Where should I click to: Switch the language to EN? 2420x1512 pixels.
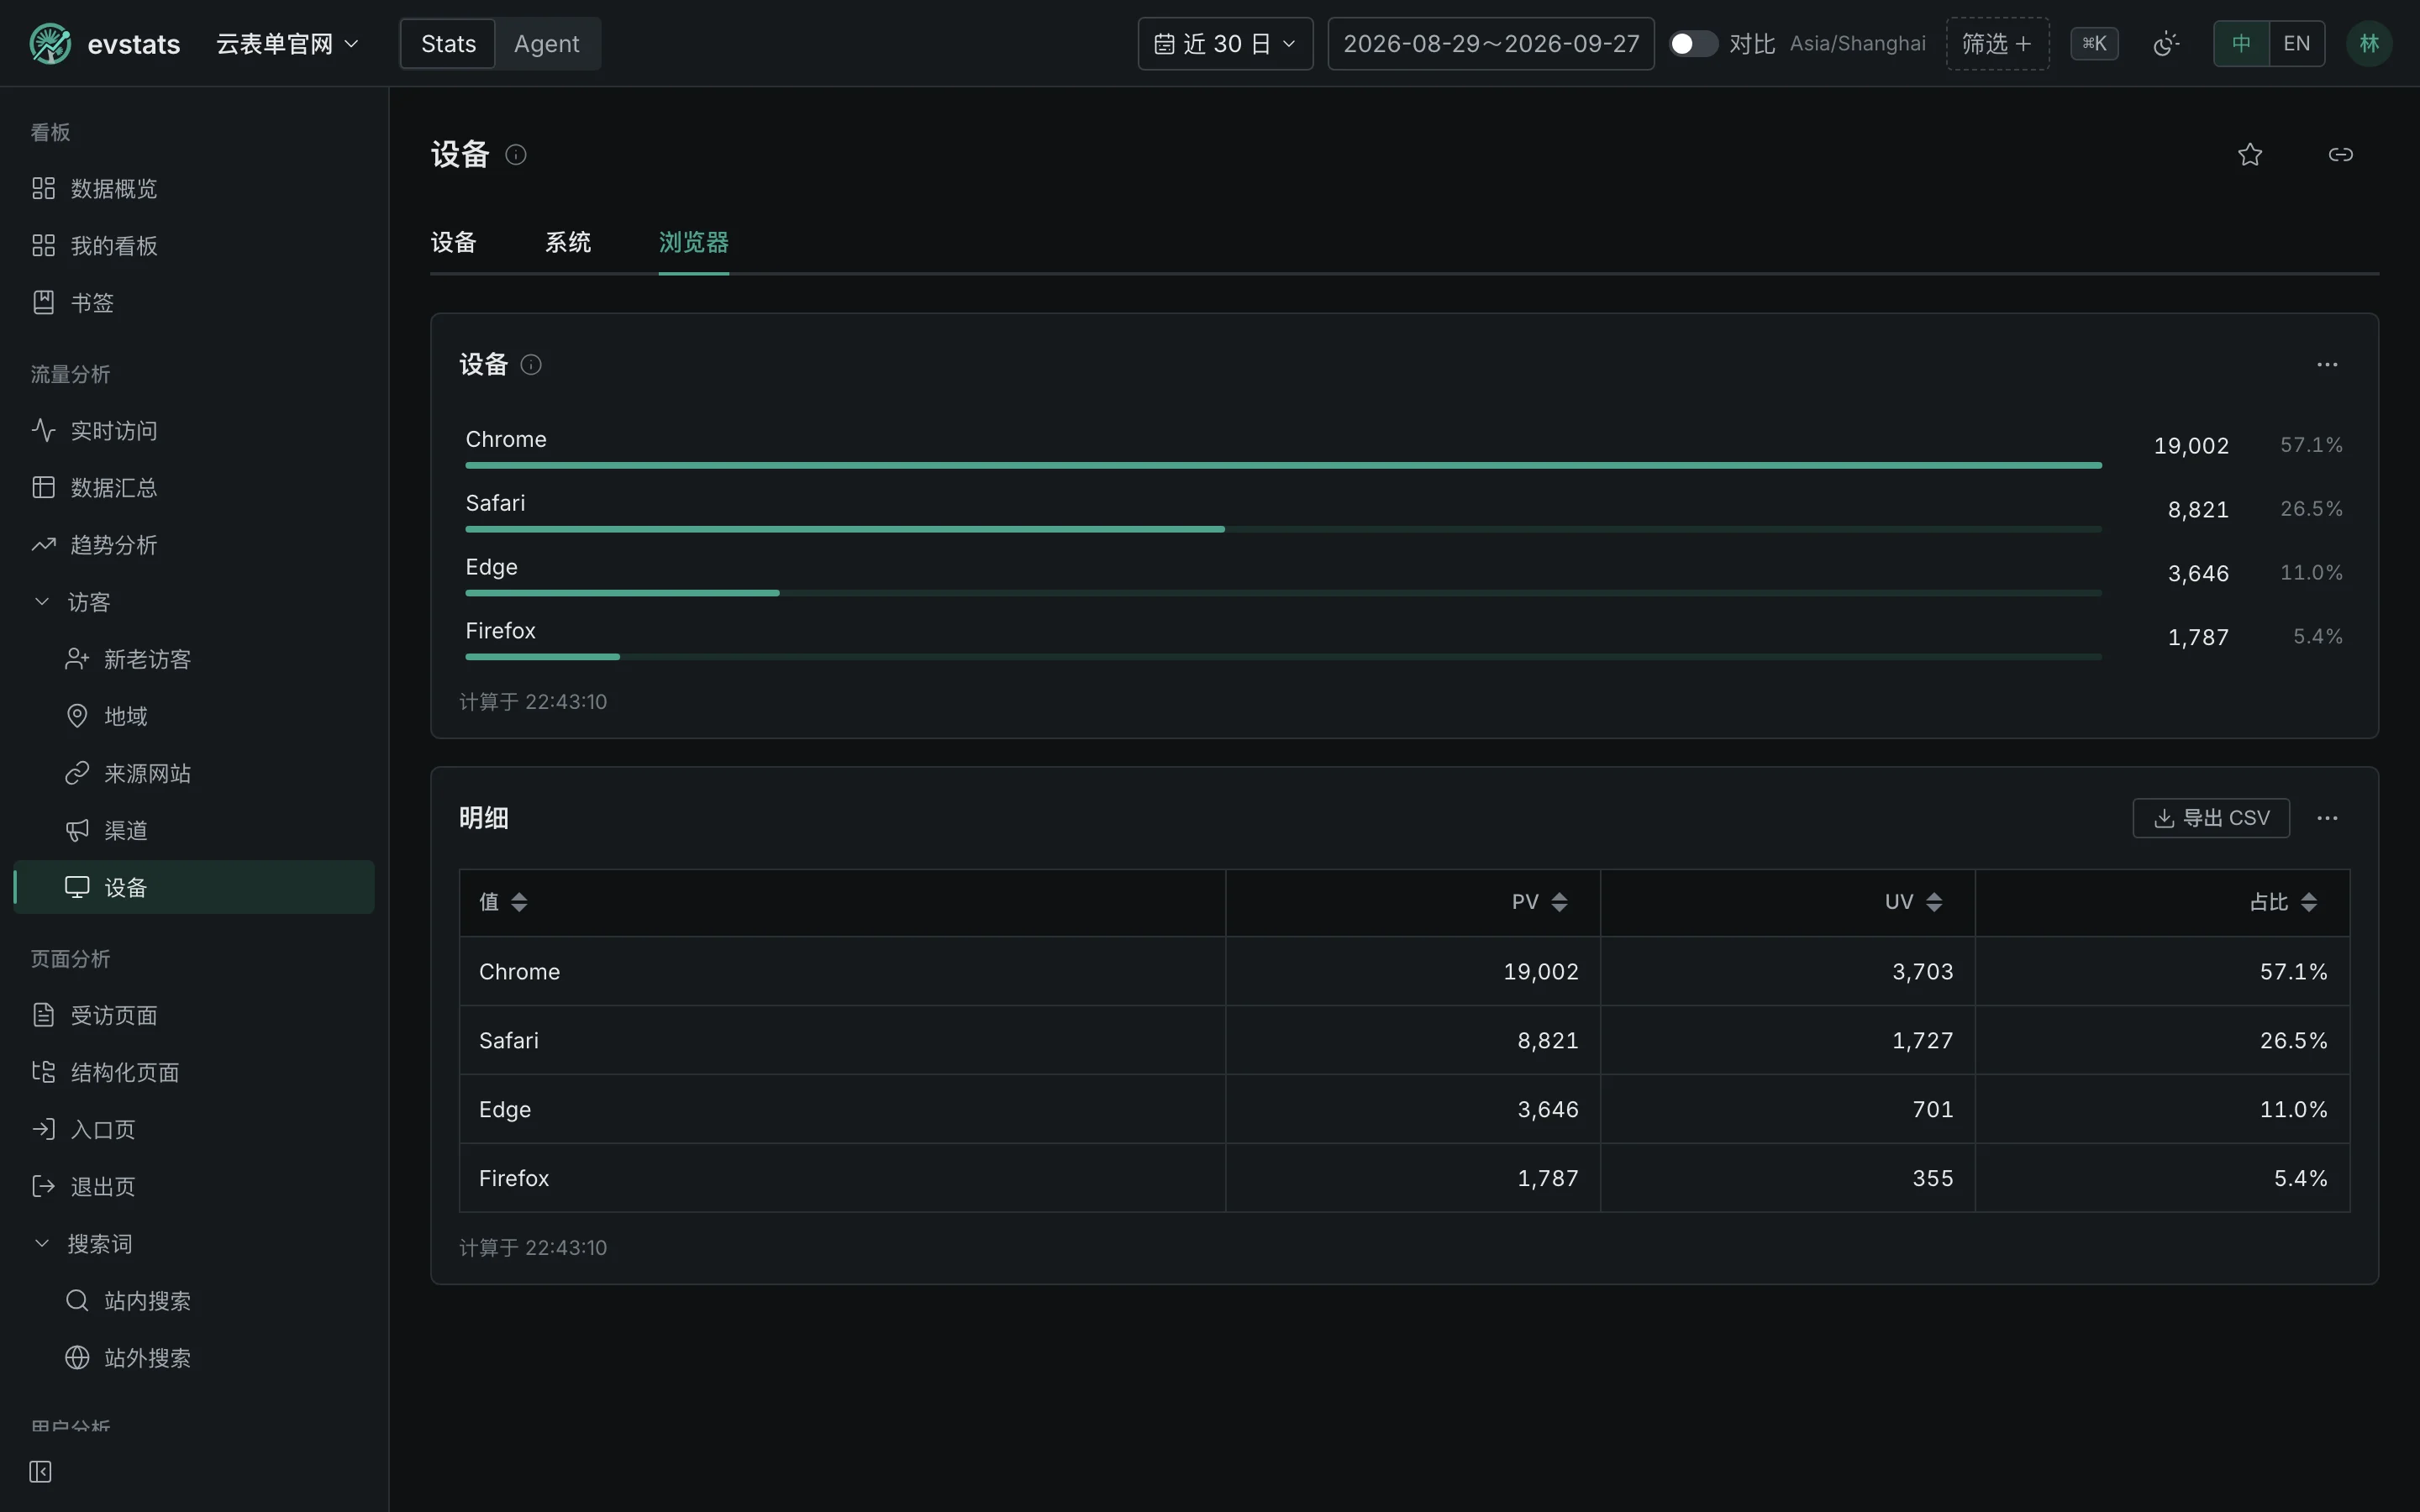click(2297, 44)
